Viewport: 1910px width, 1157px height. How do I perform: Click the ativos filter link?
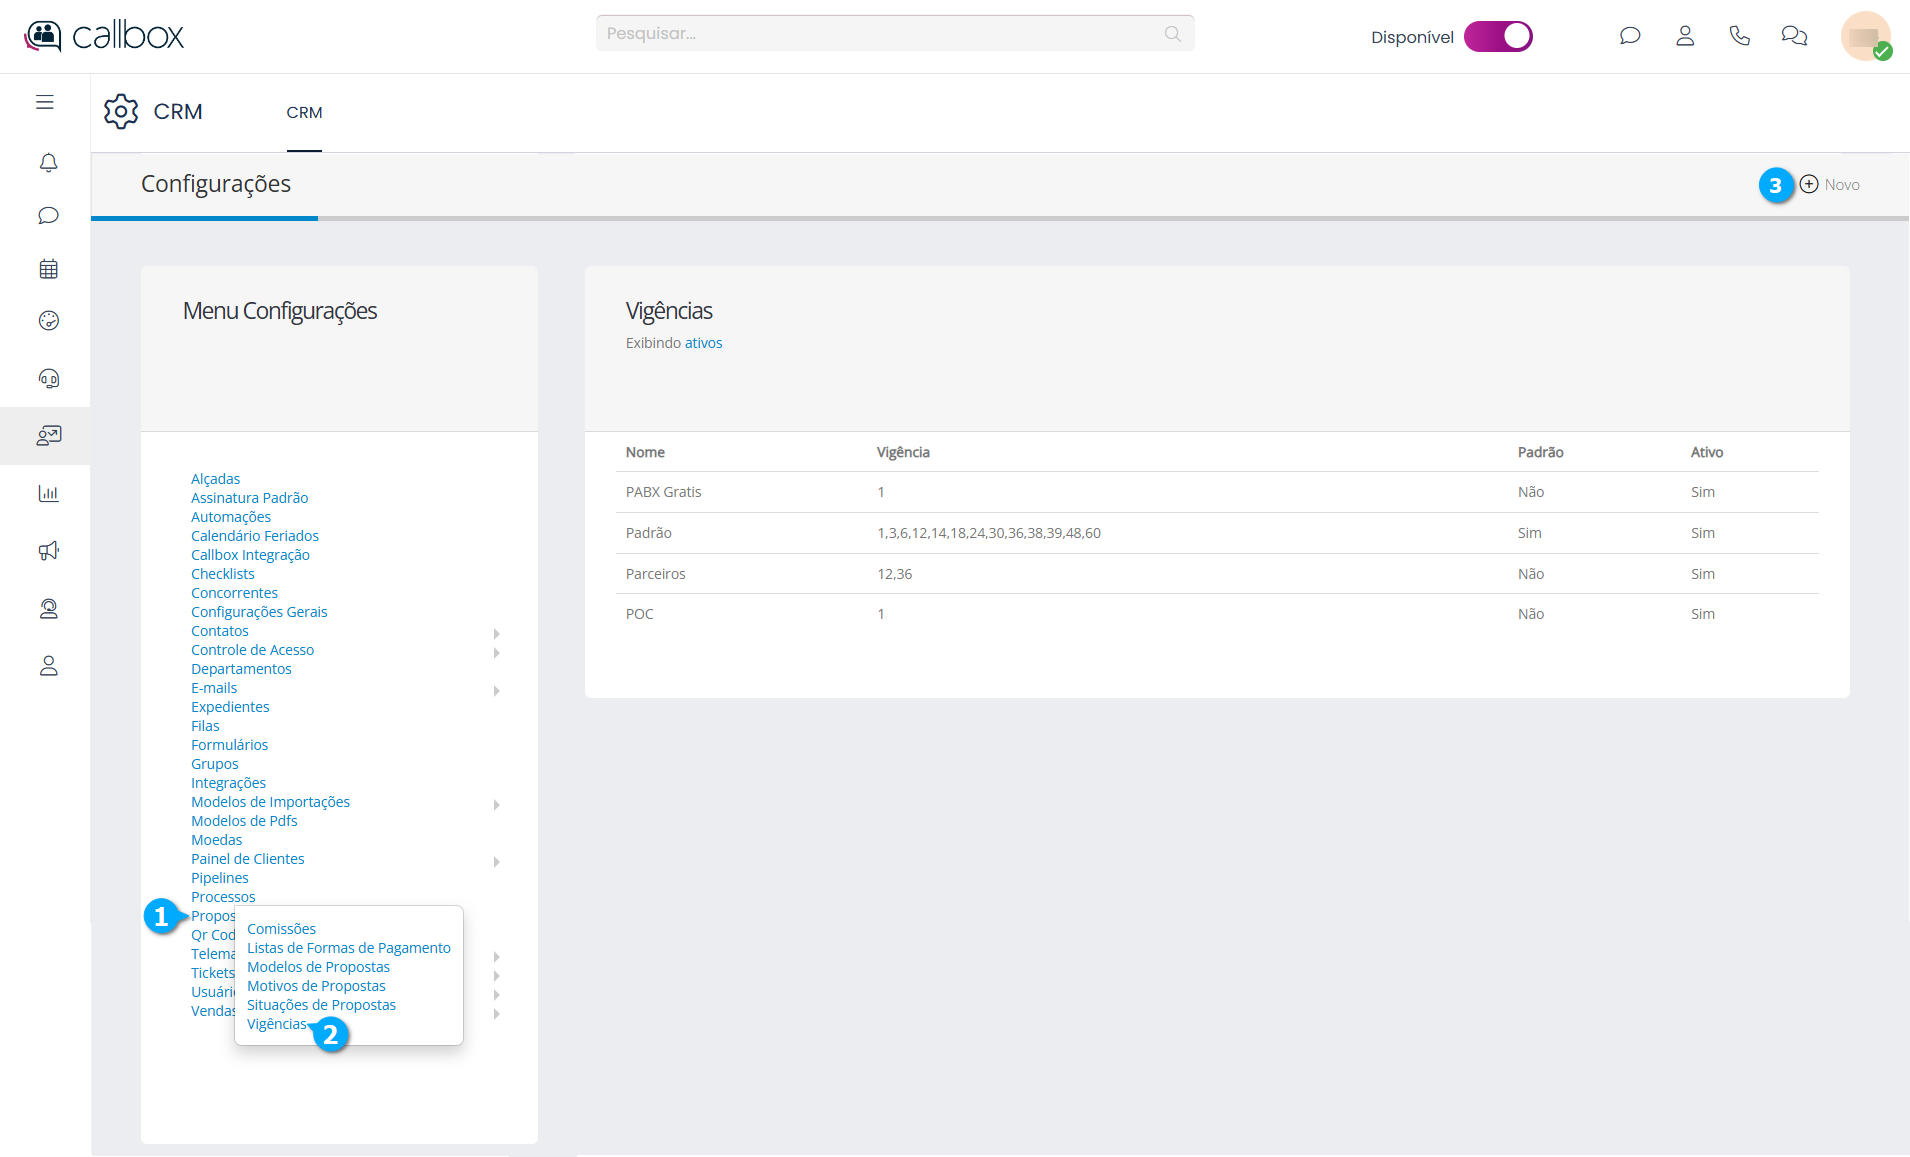click(x=703, y=343)
